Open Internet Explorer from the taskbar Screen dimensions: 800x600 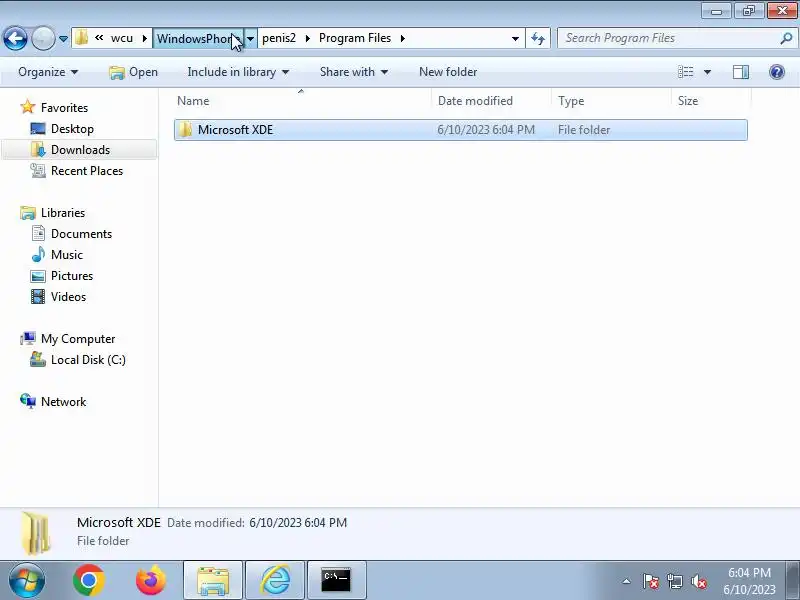click(276, 581)
